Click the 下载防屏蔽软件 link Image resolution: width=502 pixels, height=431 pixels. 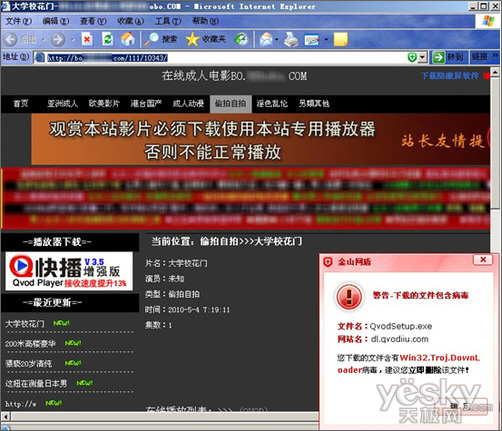click(x=450, y=76)
